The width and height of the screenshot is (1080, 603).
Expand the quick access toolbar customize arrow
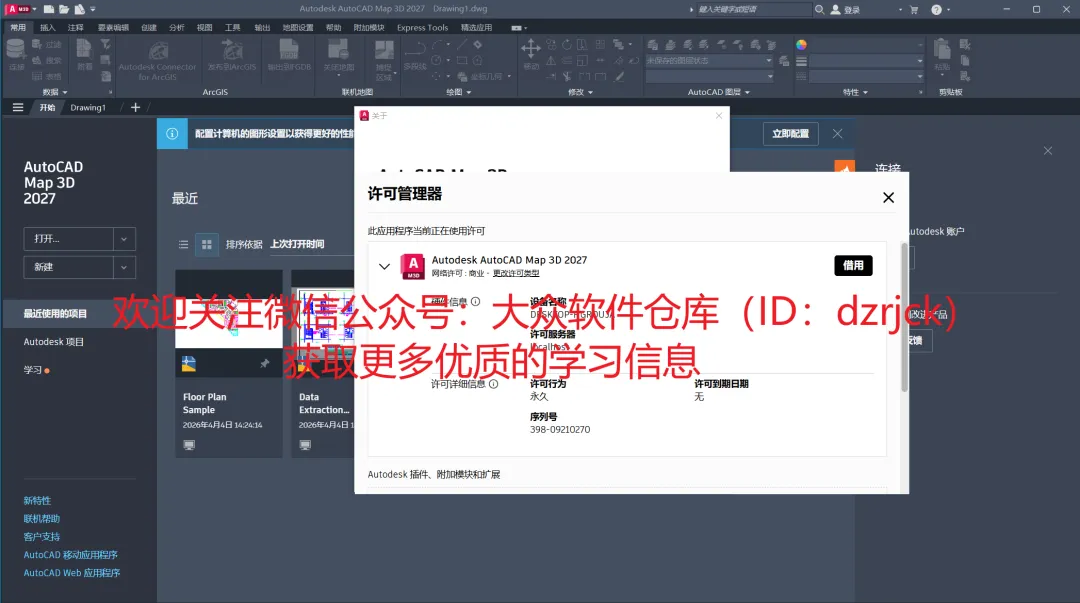pos(92,9)
